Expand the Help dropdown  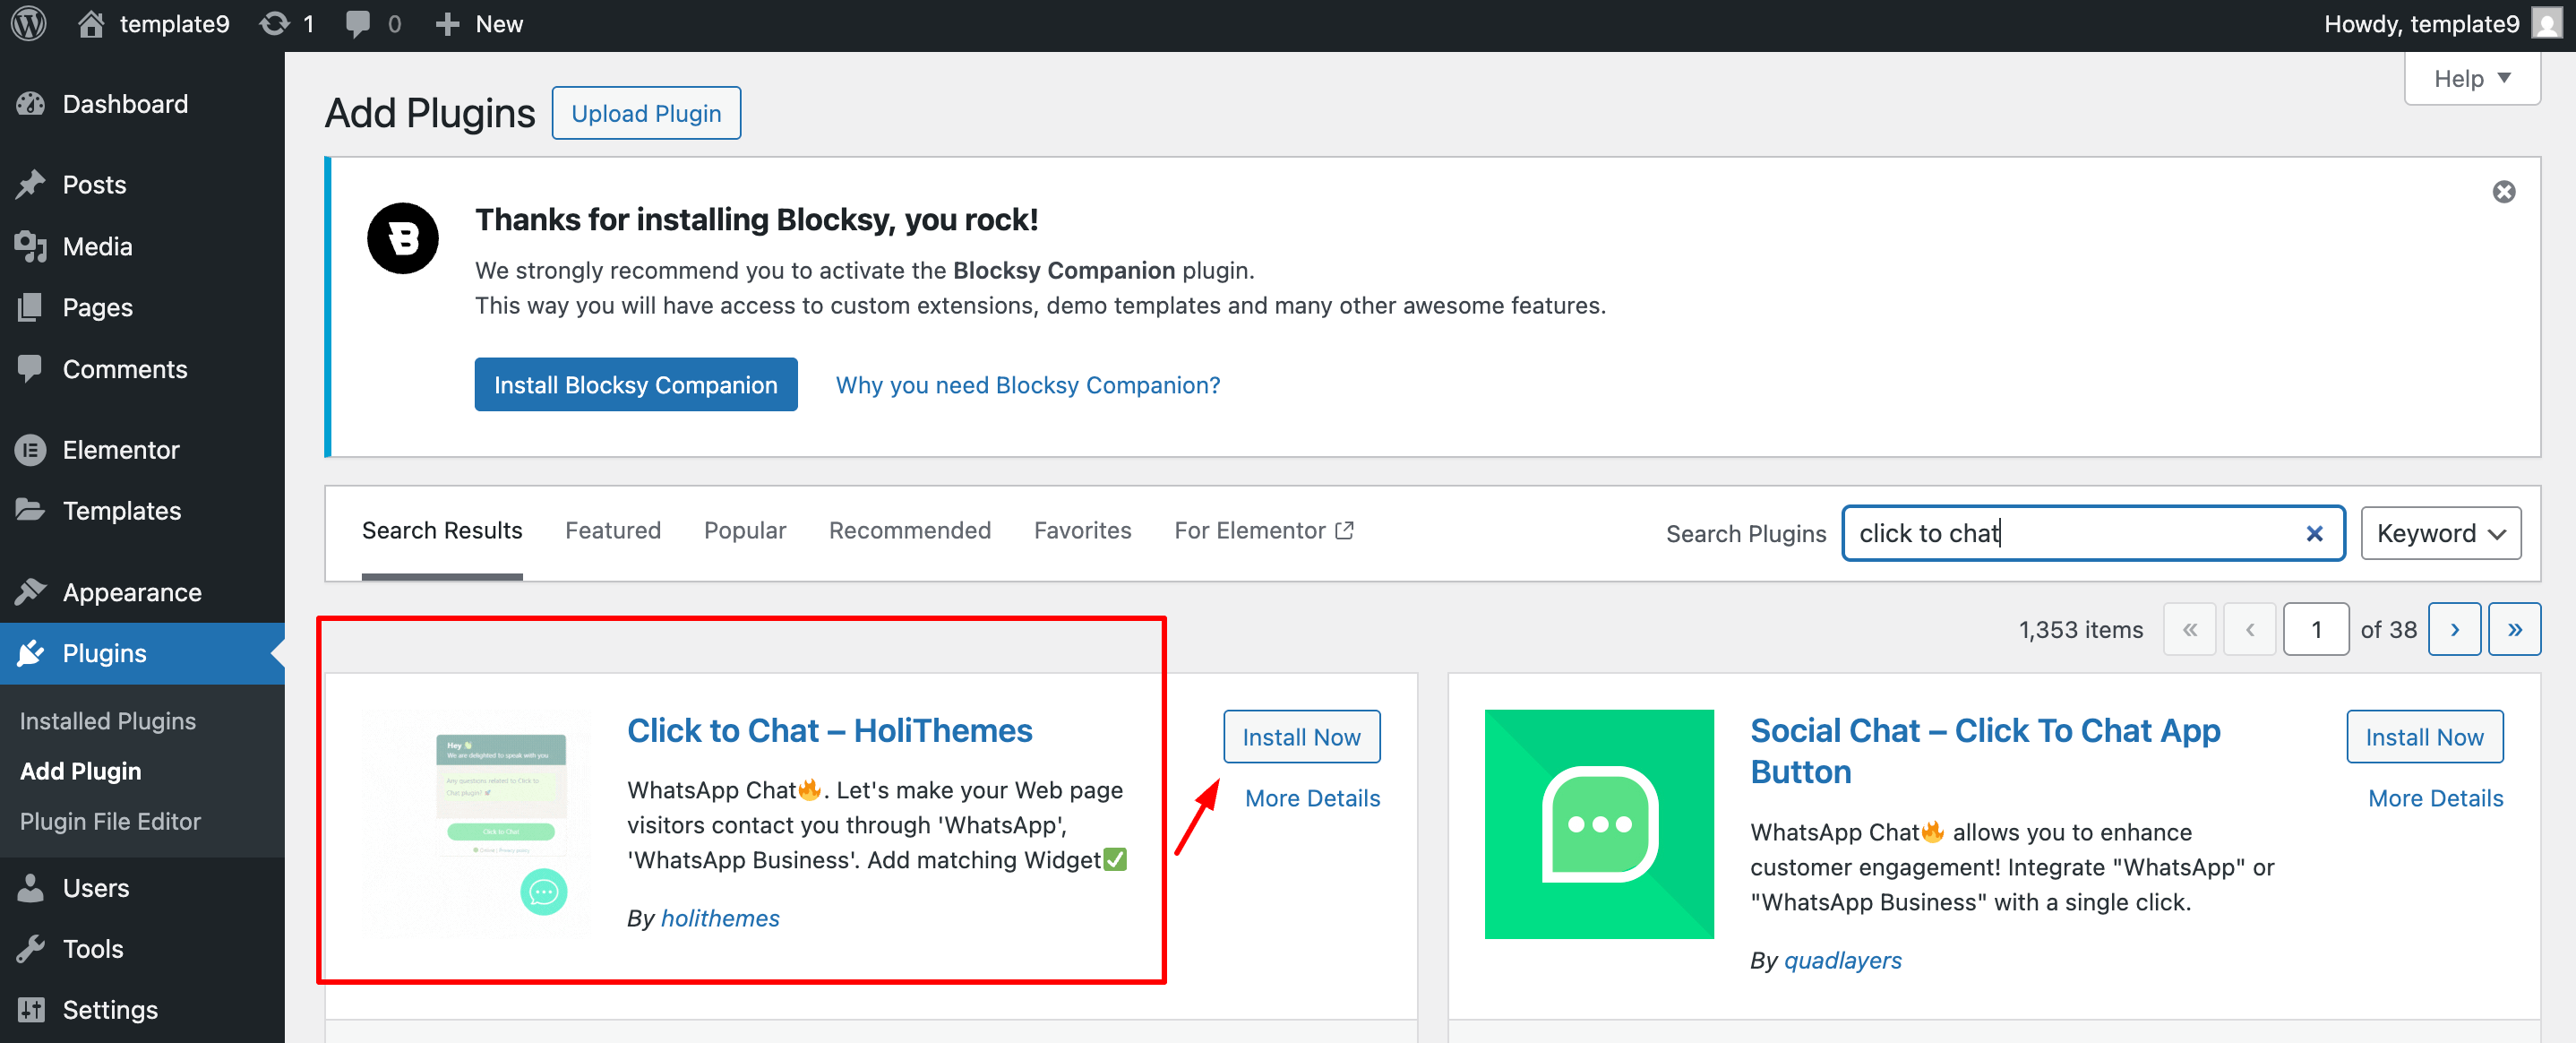click(x=2471, y=79)
